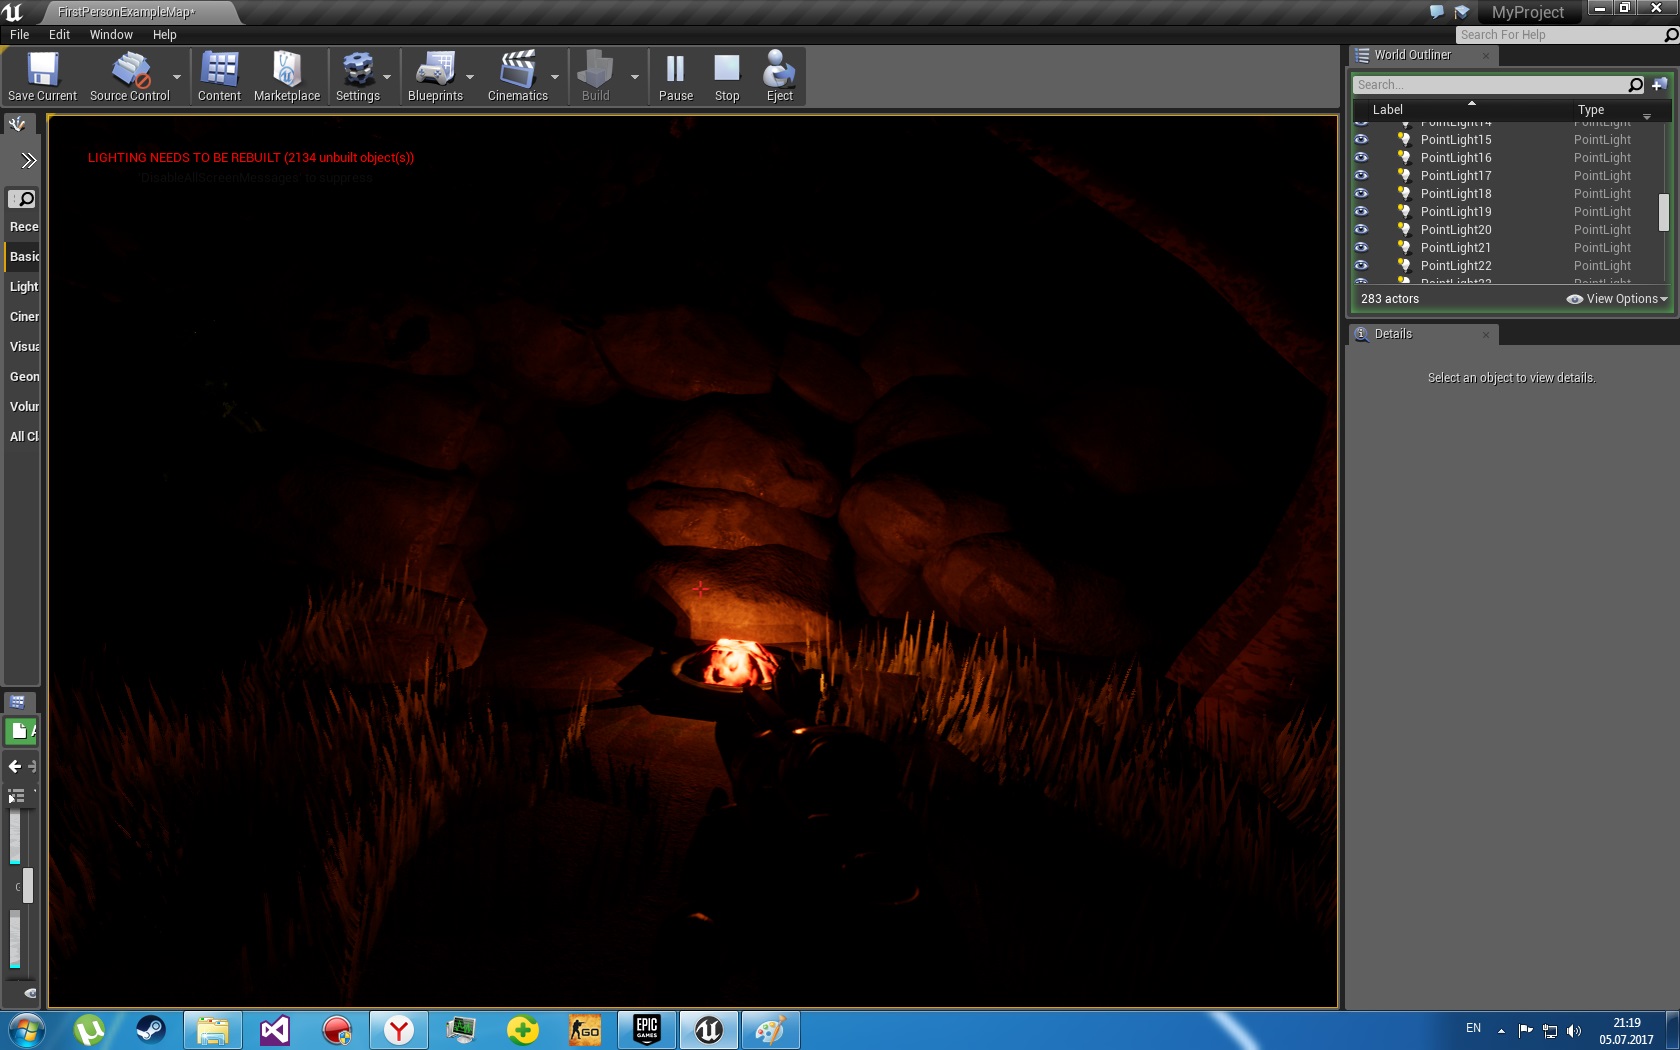
Task: Stop the play session
Action: (727, 76)
